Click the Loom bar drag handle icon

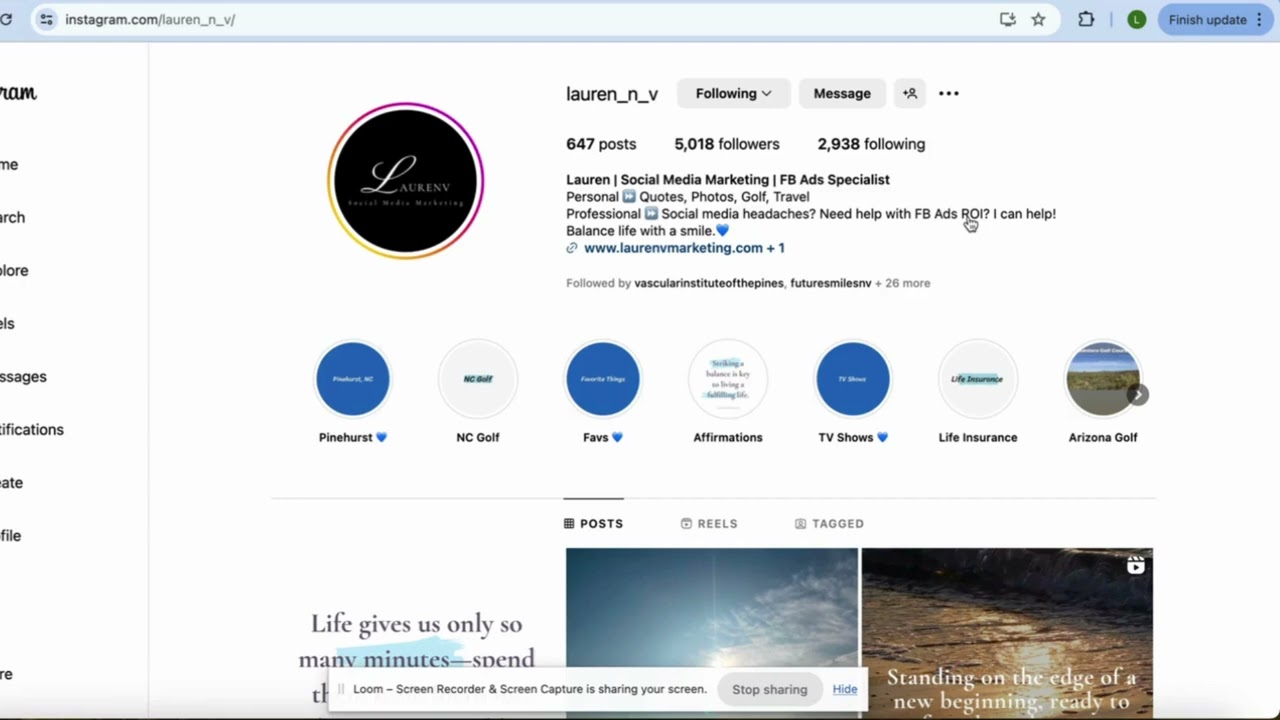tap(340, 689)
